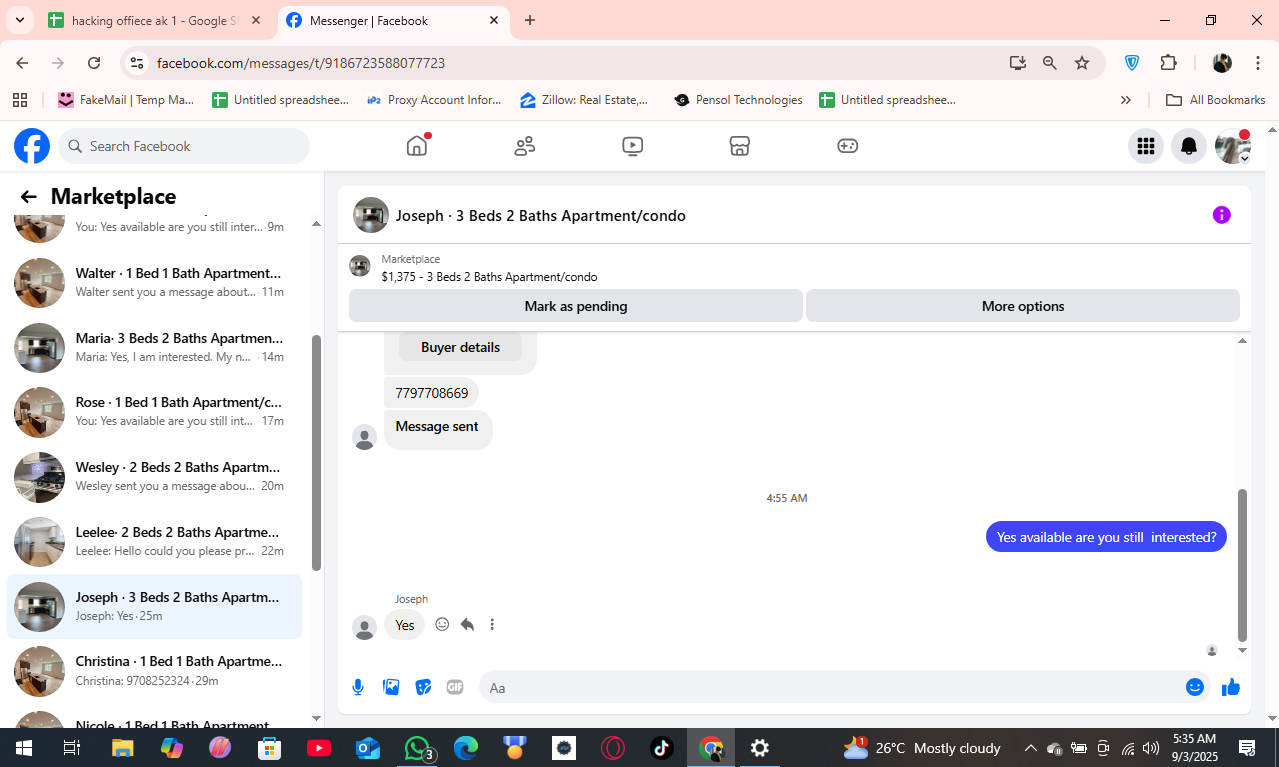Reload the page

point(94,63)
